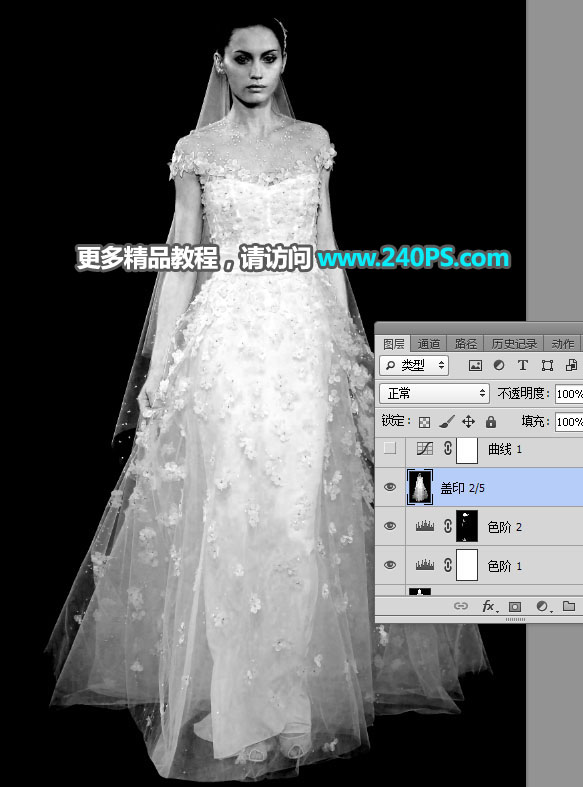Hide the 色阶 1 layer
This screenshot has width=583, height=787.
tap(390, 565)
